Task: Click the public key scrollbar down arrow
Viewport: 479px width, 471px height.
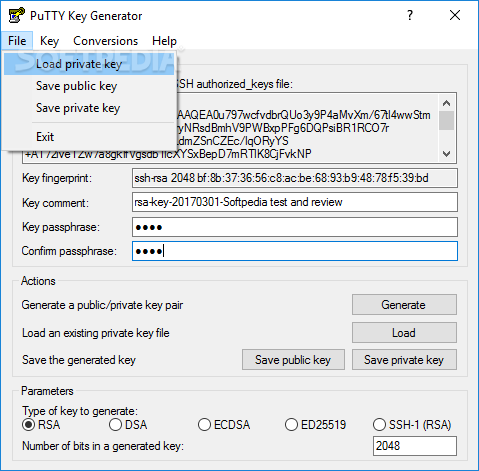Action: tap(446, 154)
